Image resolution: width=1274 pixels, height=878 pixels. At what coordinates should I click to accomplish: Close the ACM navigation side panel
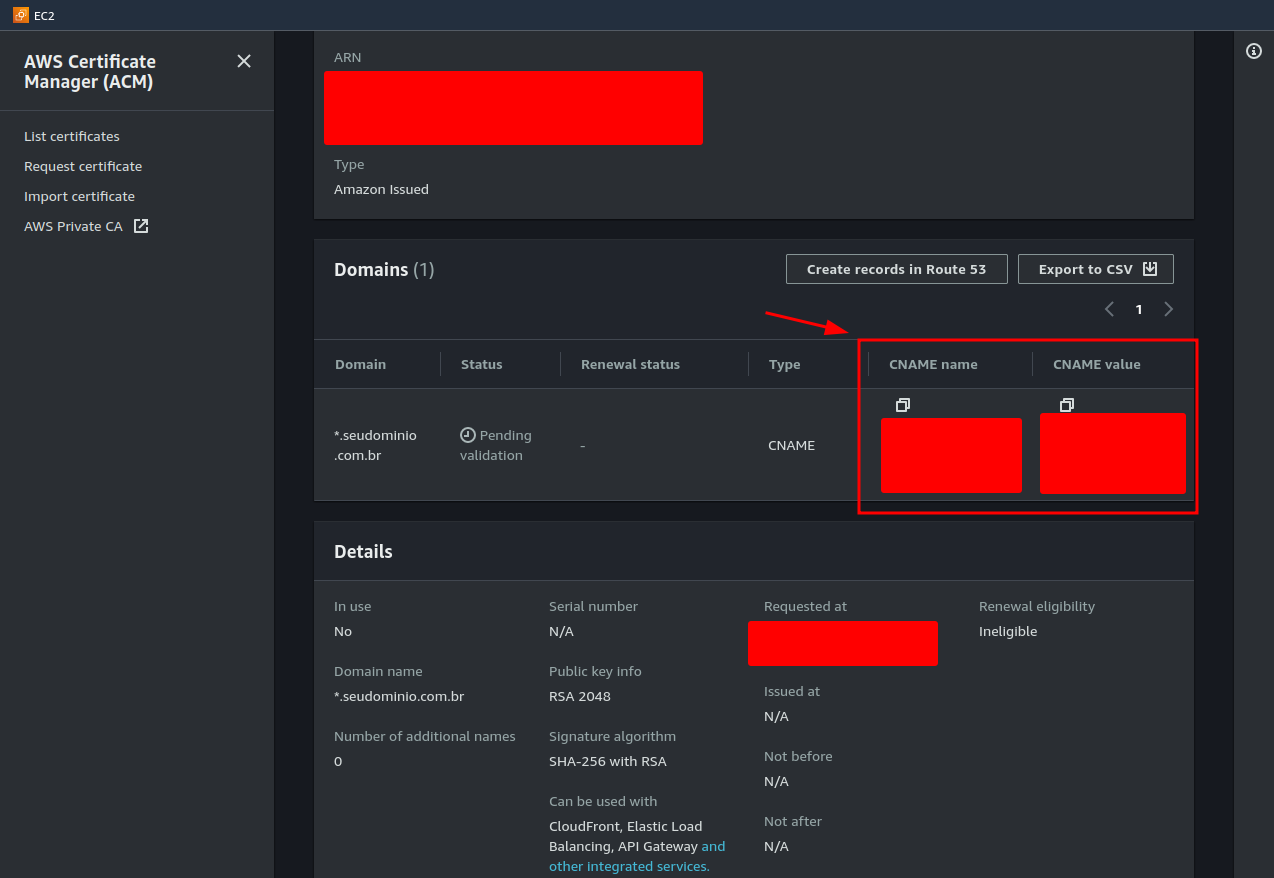coord(243,61)
